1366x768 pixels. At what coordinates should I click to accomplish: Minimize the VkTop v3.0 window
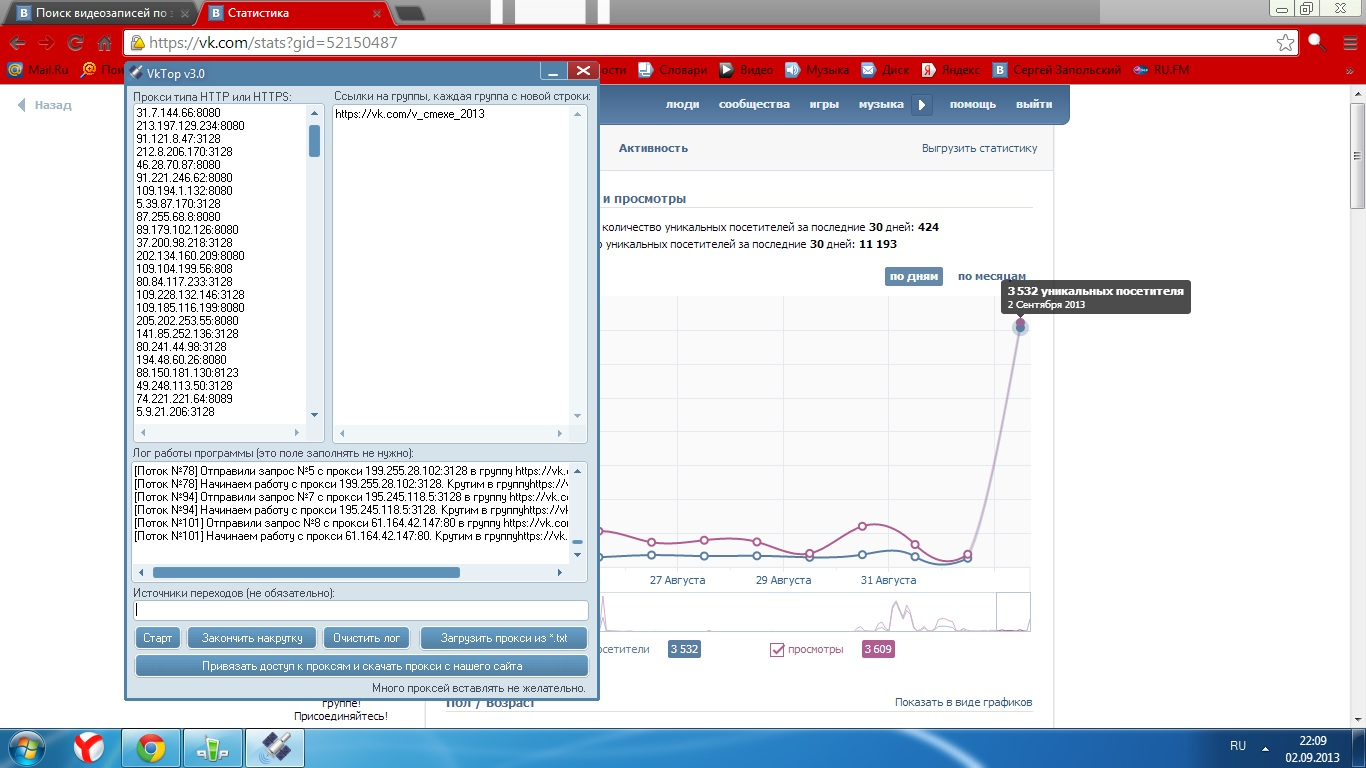pos(553,71)
